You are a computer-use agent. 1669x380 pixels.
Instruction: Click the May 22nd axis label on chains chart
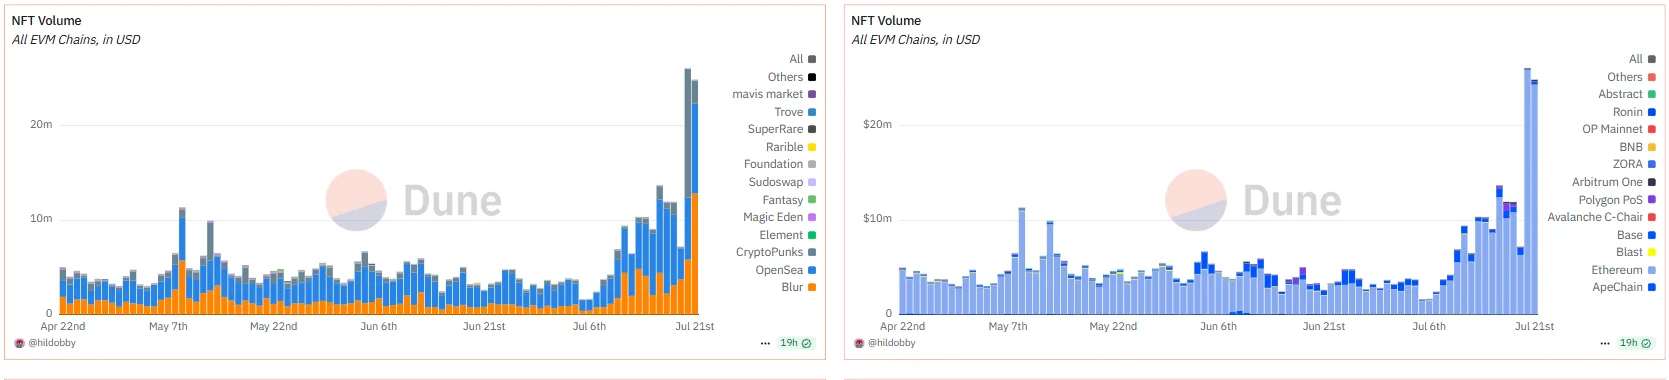tap(1113, 326)
